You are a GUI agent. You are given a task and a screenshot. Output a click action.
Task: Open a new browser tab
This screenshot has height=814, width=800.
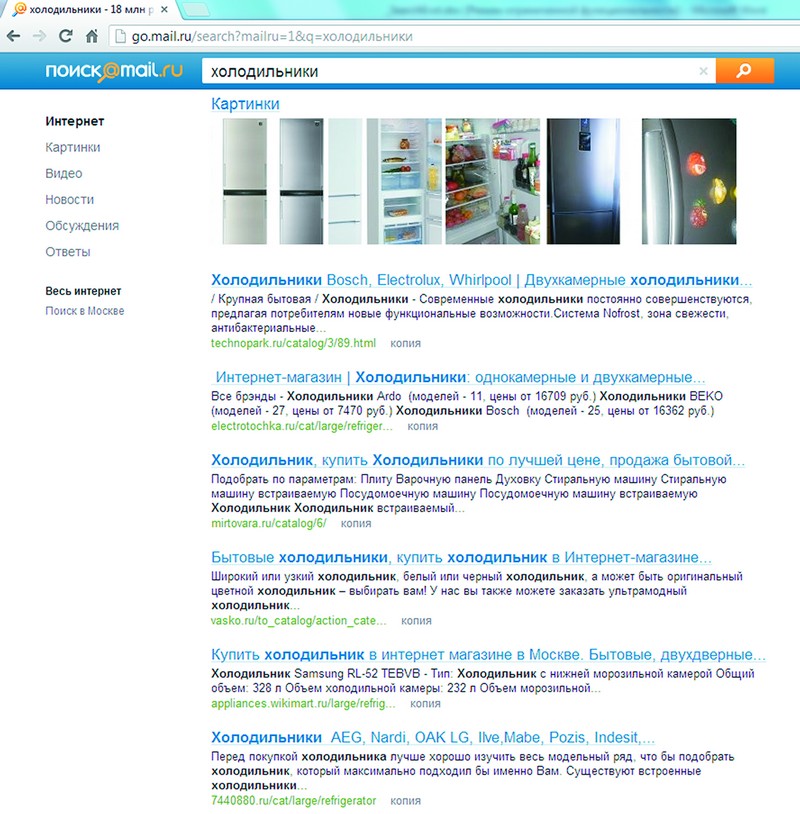(195, 9)
